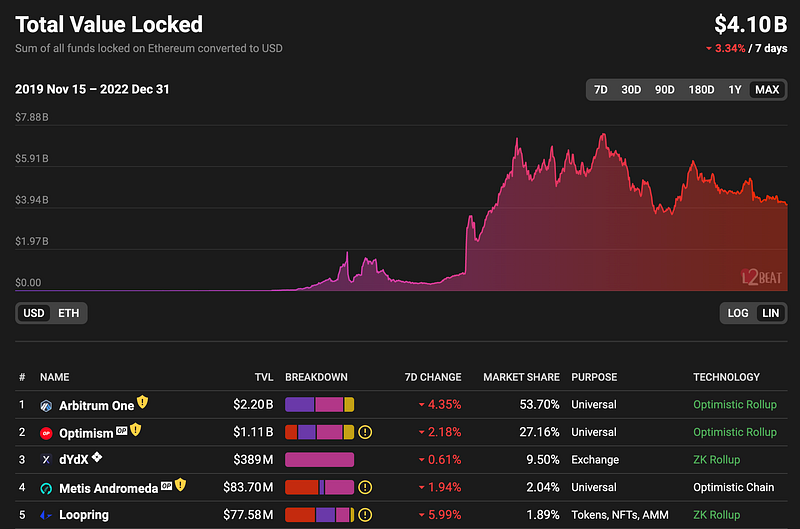This screenshot has height=529, width=800.
Task: Click the red peak of the TVL chart
Action: [x=604, y=136]
